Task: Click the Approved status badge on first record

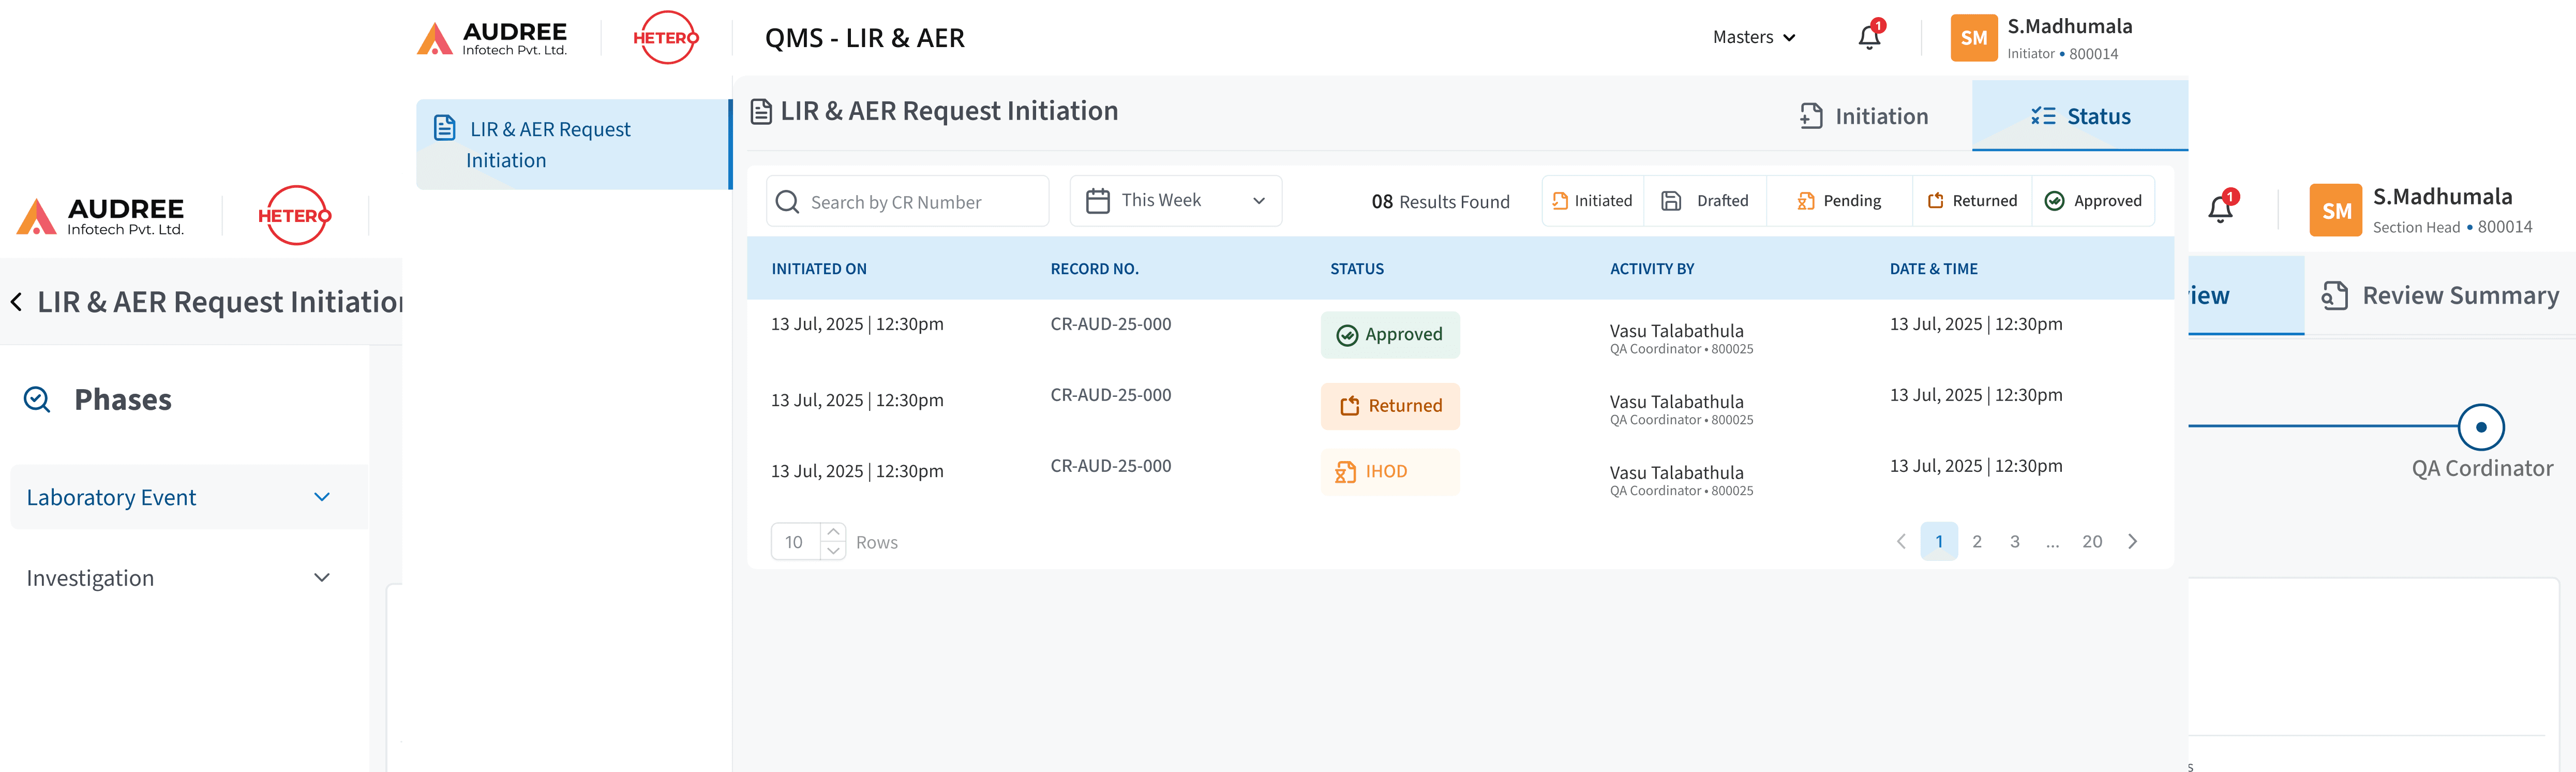Action: (x=1390, y=334)
